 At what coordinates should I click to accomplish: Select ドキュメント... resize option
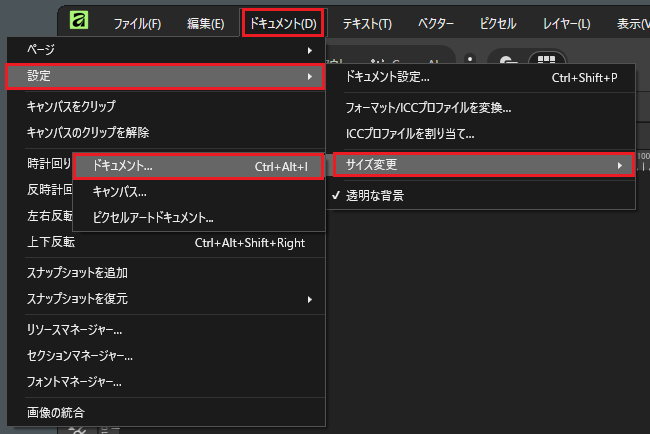(x=198, y=166)
